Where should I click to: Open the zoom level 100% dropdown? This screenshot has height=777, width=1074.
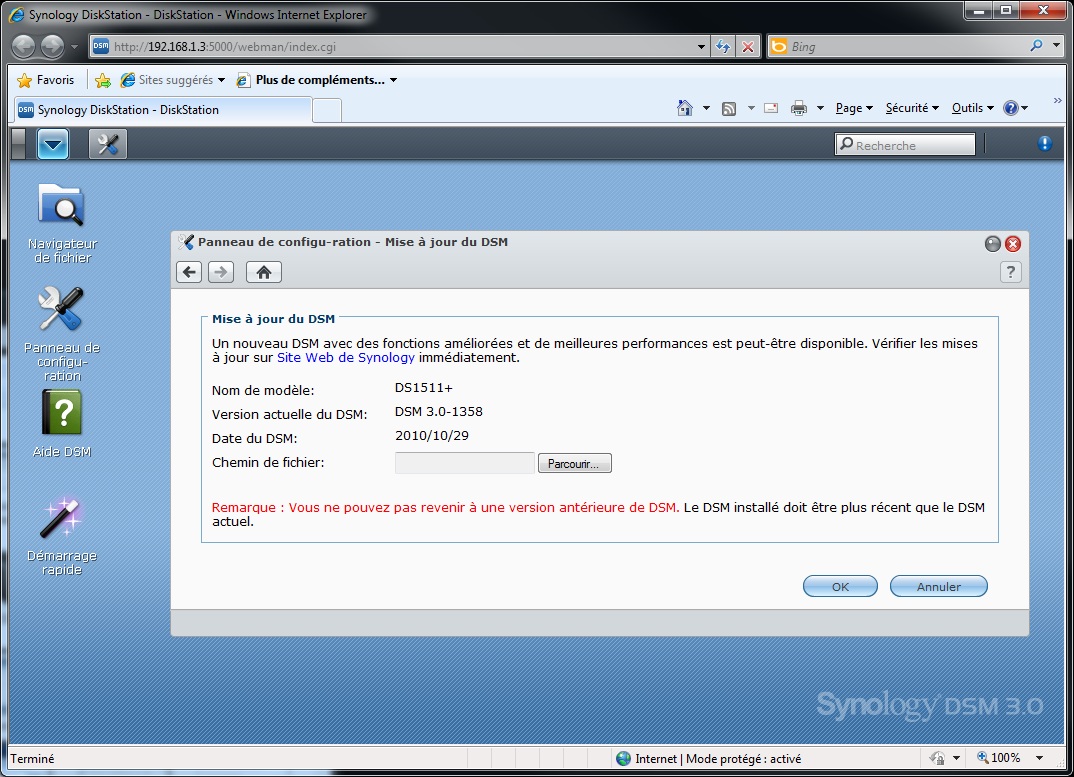tap(1039, 758)
